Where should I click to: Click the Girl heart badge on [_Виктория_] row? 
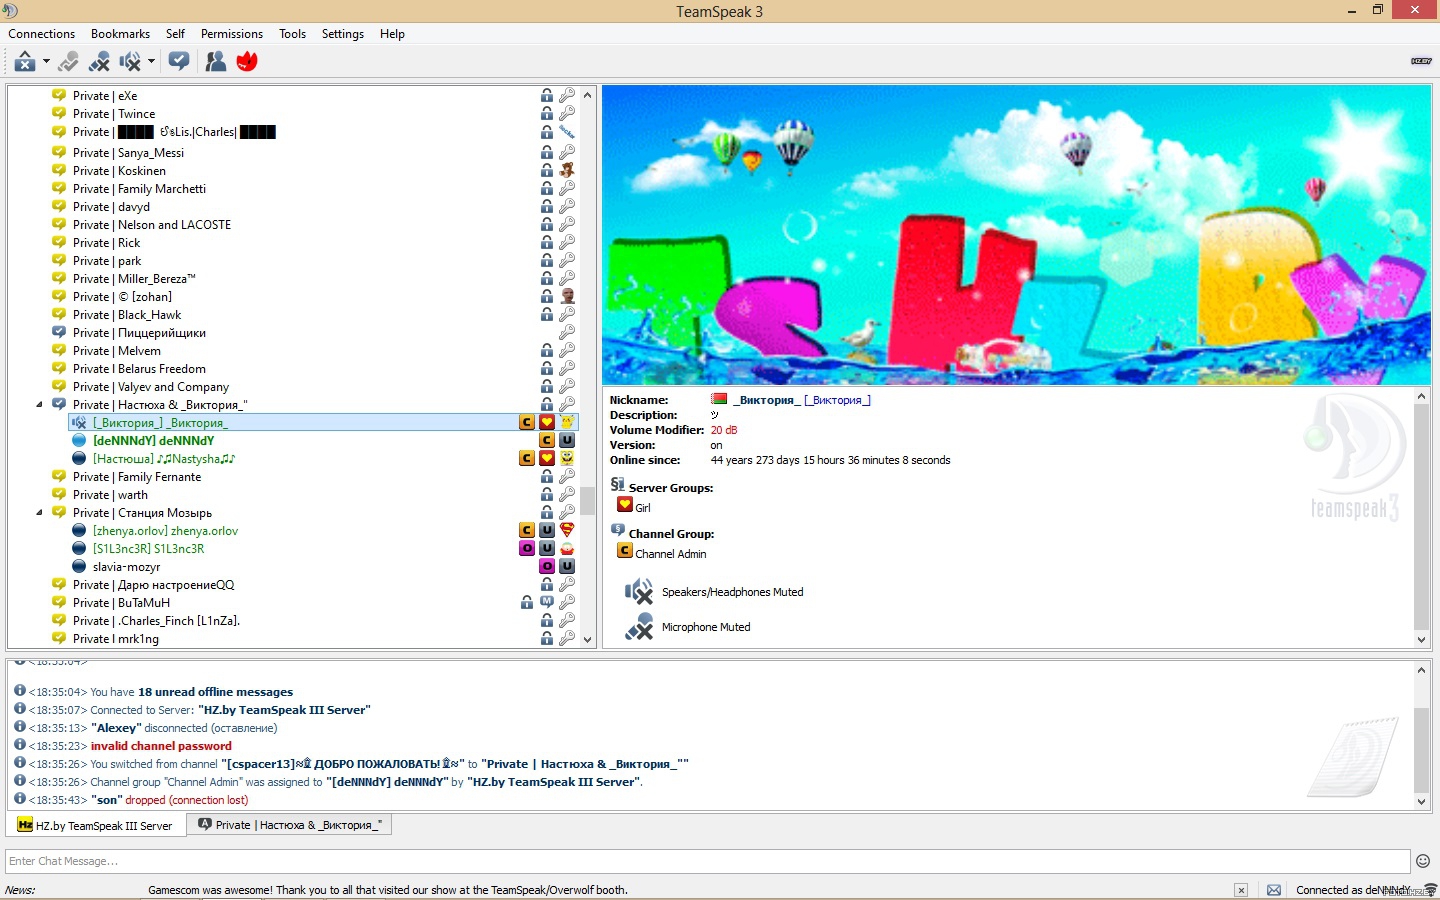pyautogui.click(x=547, y=423)
